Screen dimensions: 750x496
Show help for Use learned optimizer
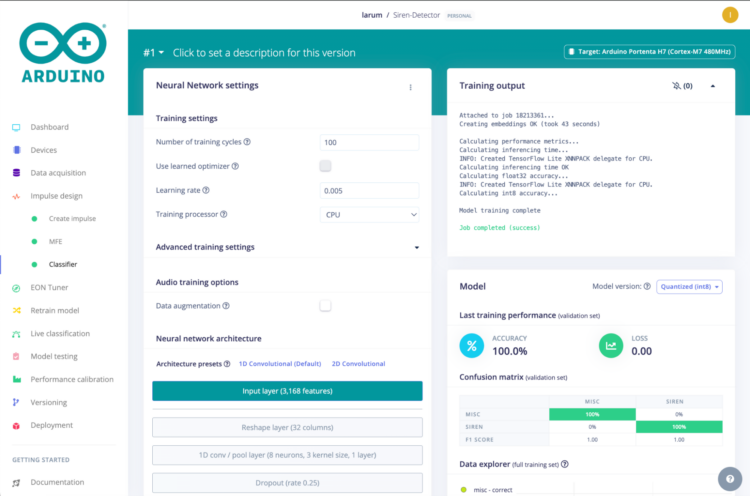pyautogui.click(x=235, y=166)
